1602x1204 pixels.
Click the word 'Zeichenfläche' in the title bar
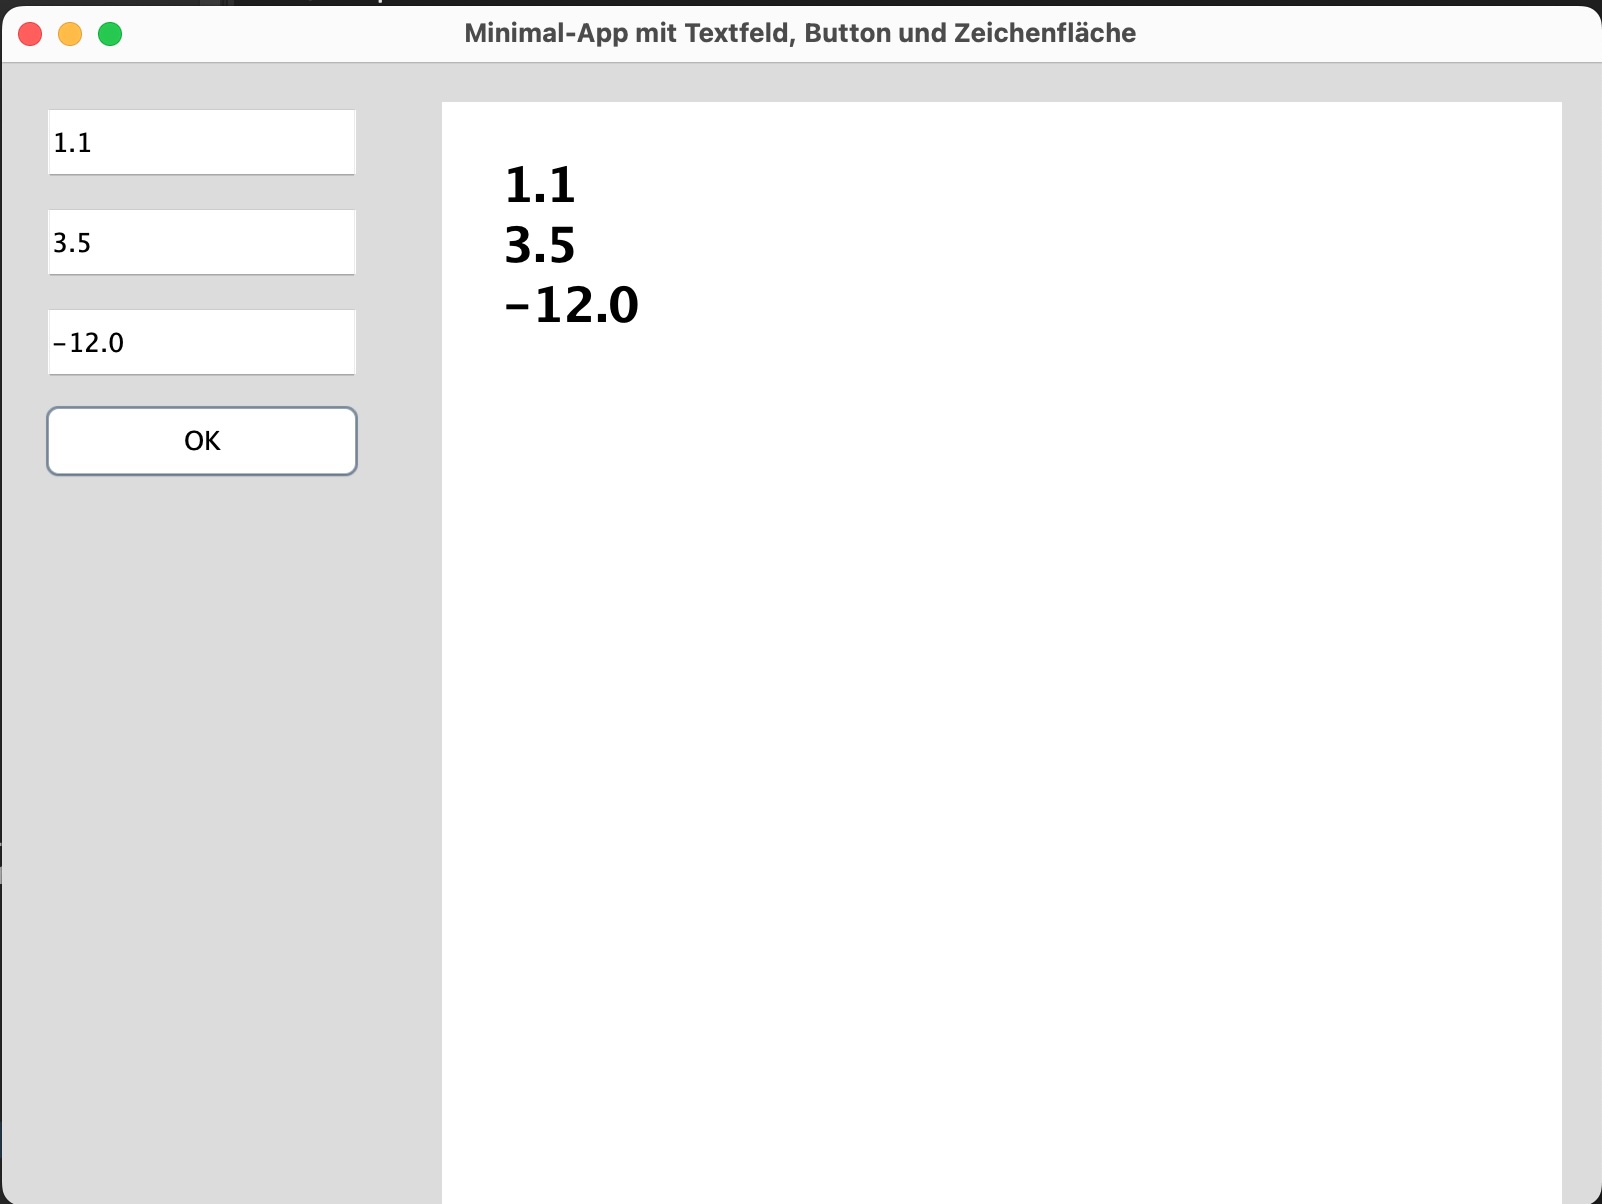click(1044, 33)
